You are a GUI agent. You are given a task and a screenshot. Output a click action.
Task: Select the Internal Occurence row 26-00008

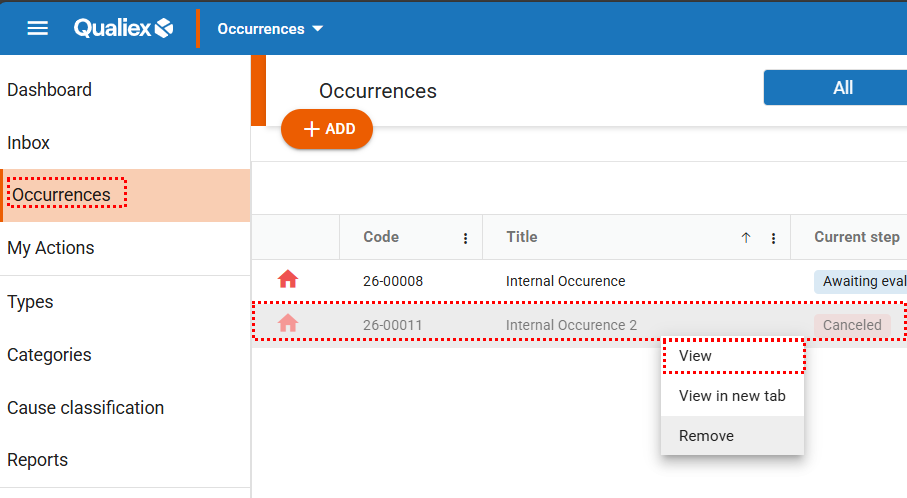point(565,281)
